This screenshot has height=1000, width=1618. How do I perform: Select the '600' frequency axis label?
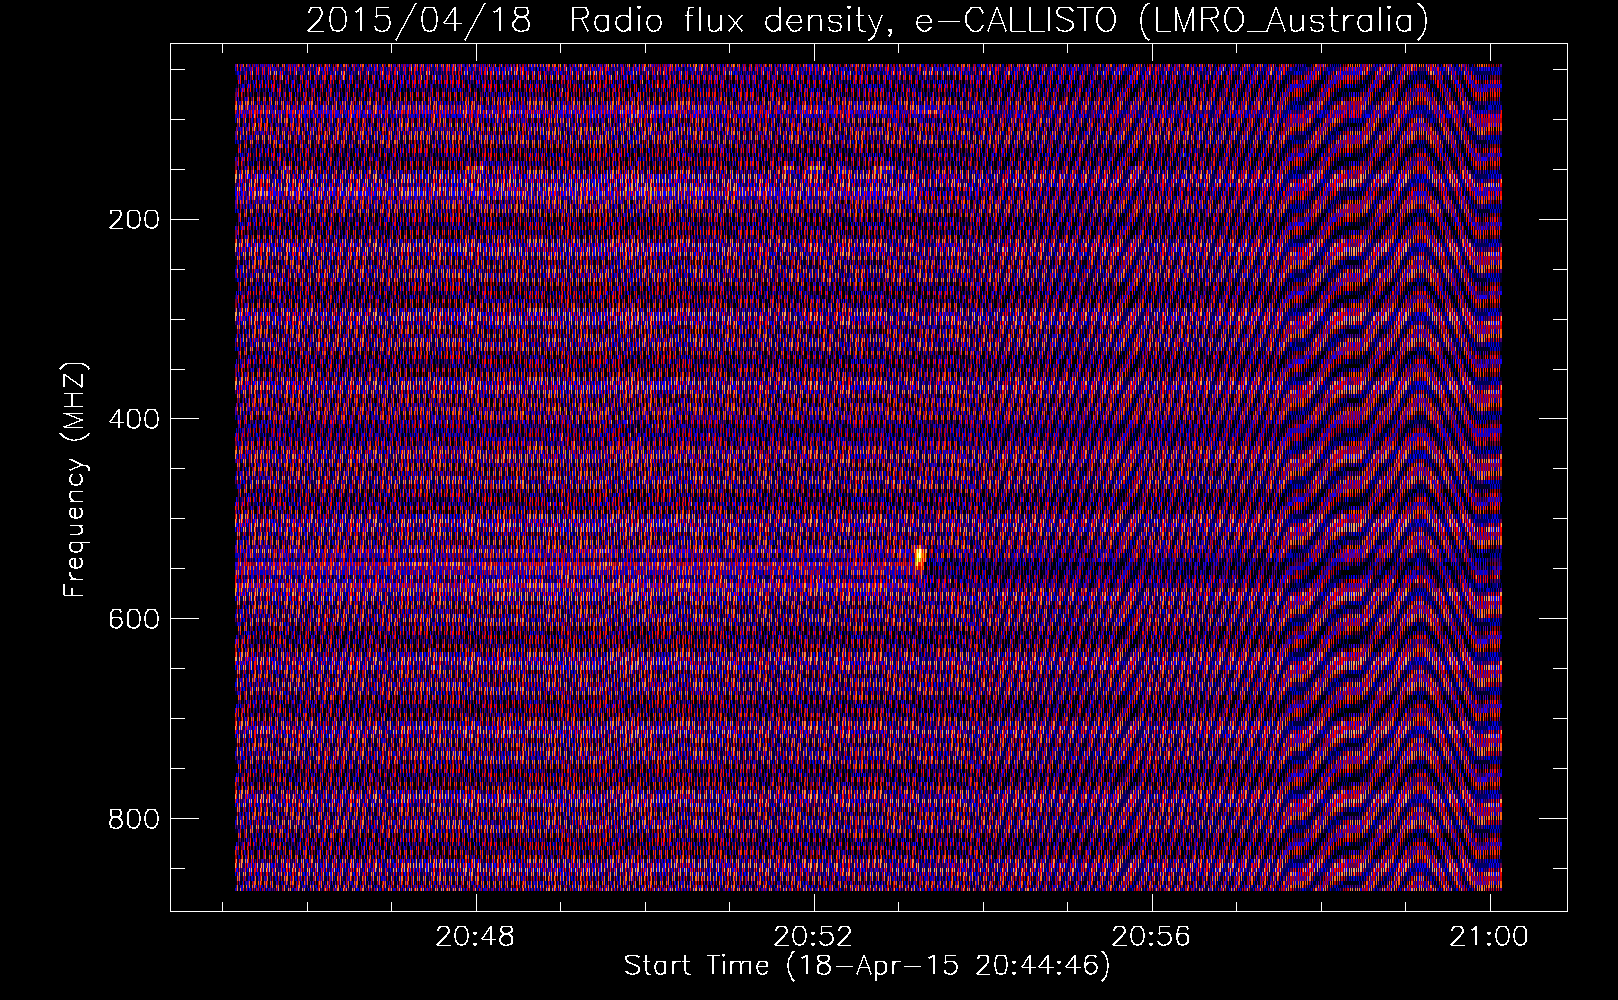133,618
